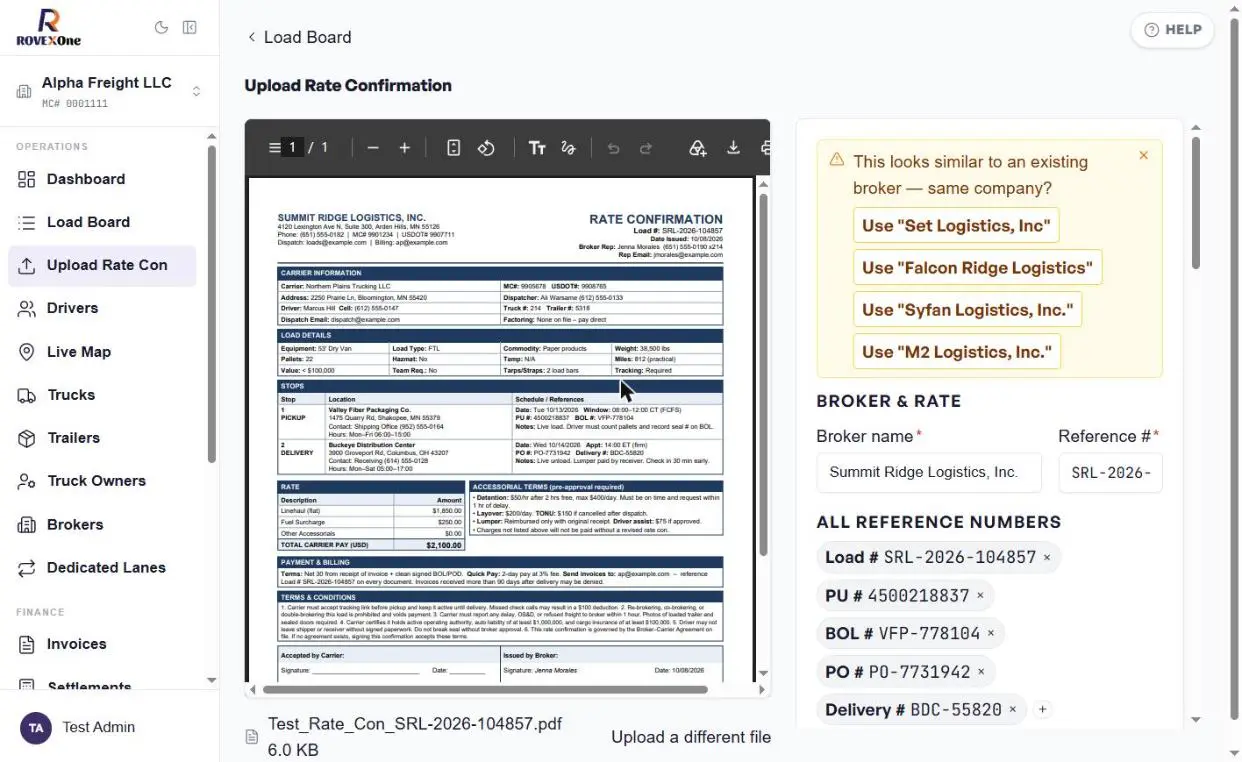Open Test Admin user profile

[x=109, y=727]
